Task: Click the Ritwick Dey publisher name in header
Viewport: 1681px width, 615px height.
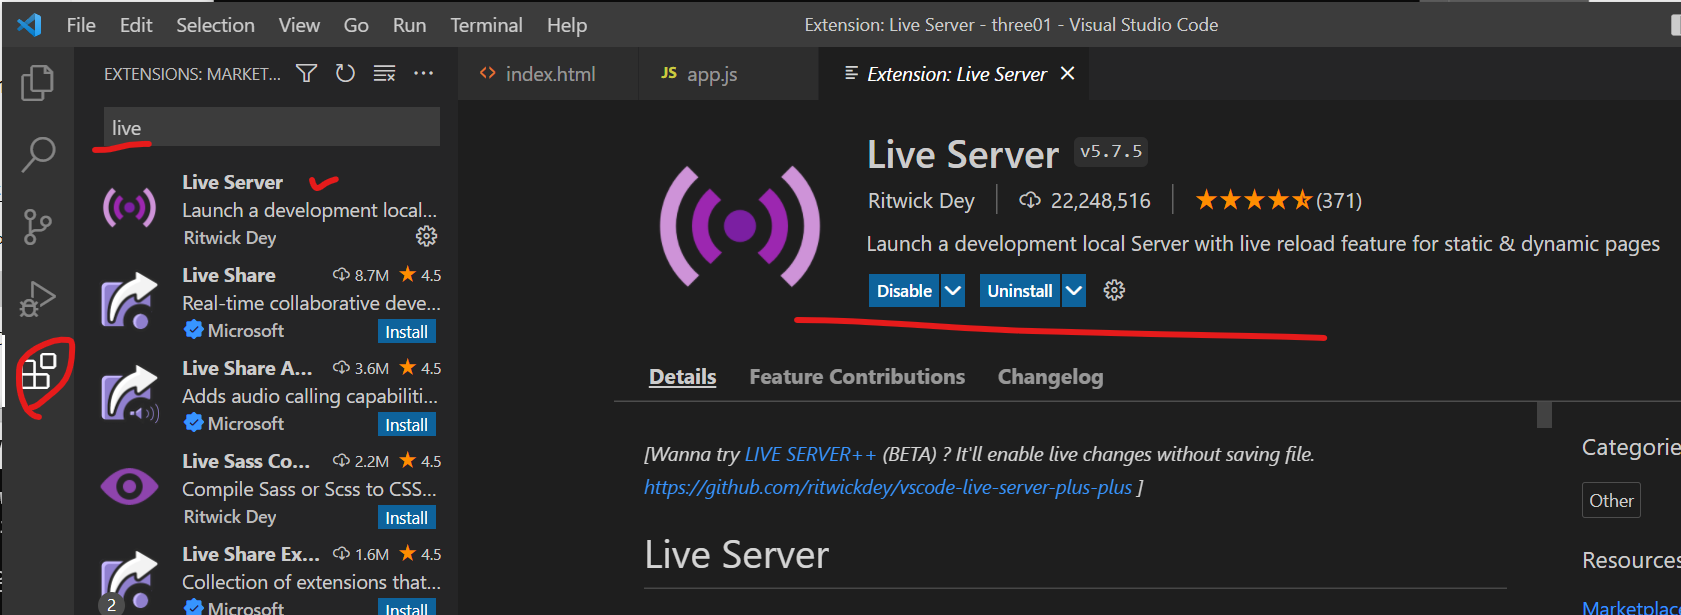Action: coord(921,201)
